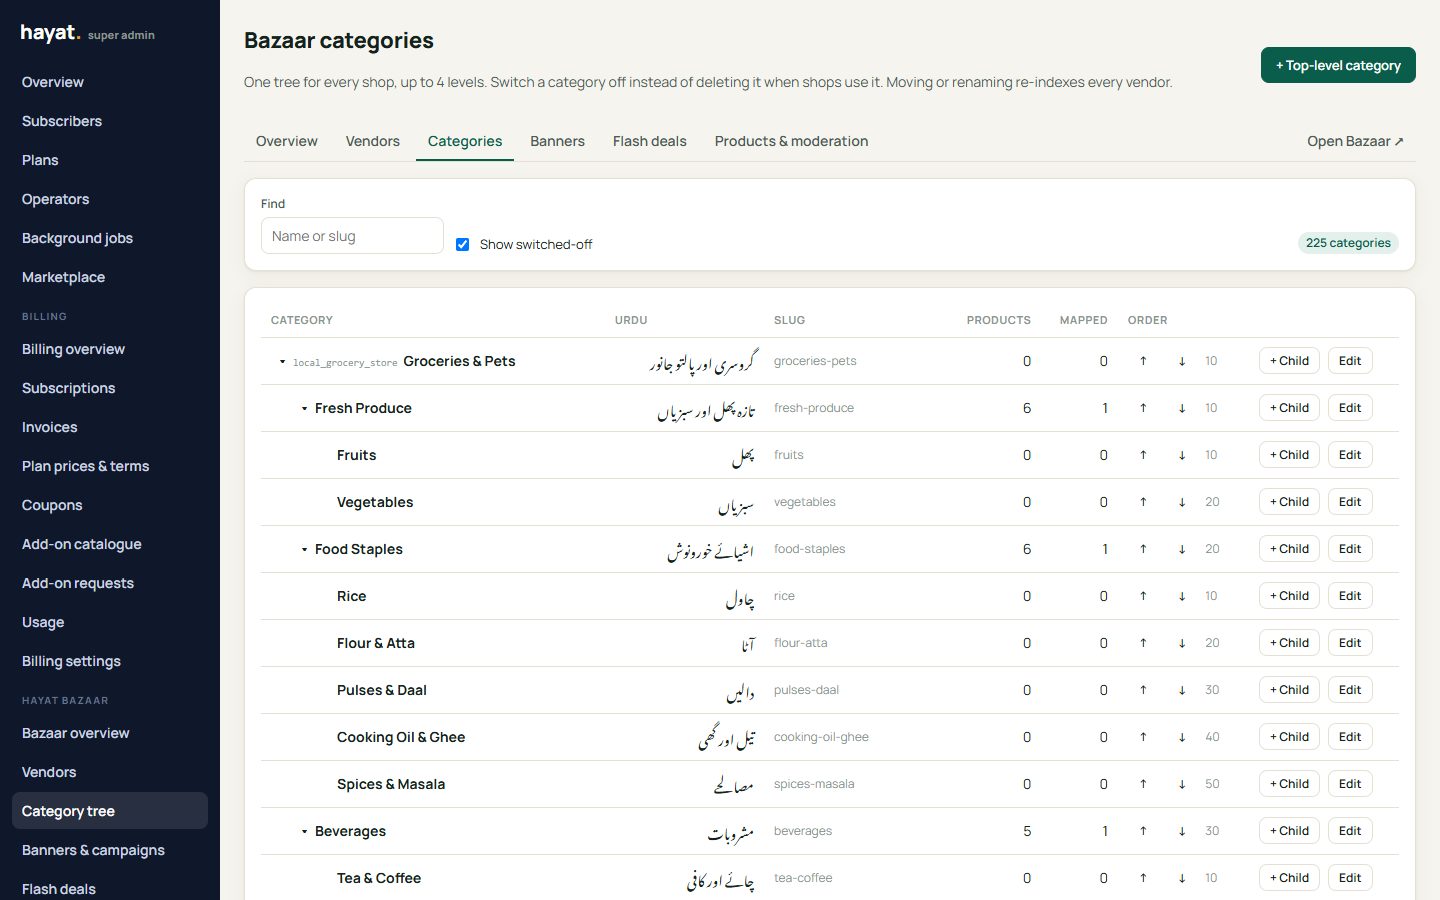Select the cooking-oil-ghee slug text
This screenshot has width=1440, height=900.
[821, 737]
